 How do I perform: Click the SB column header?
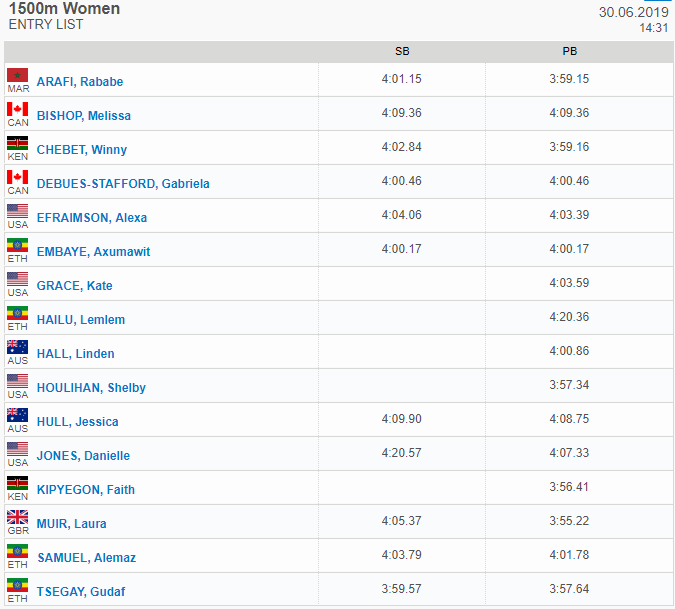pos(402,51)
